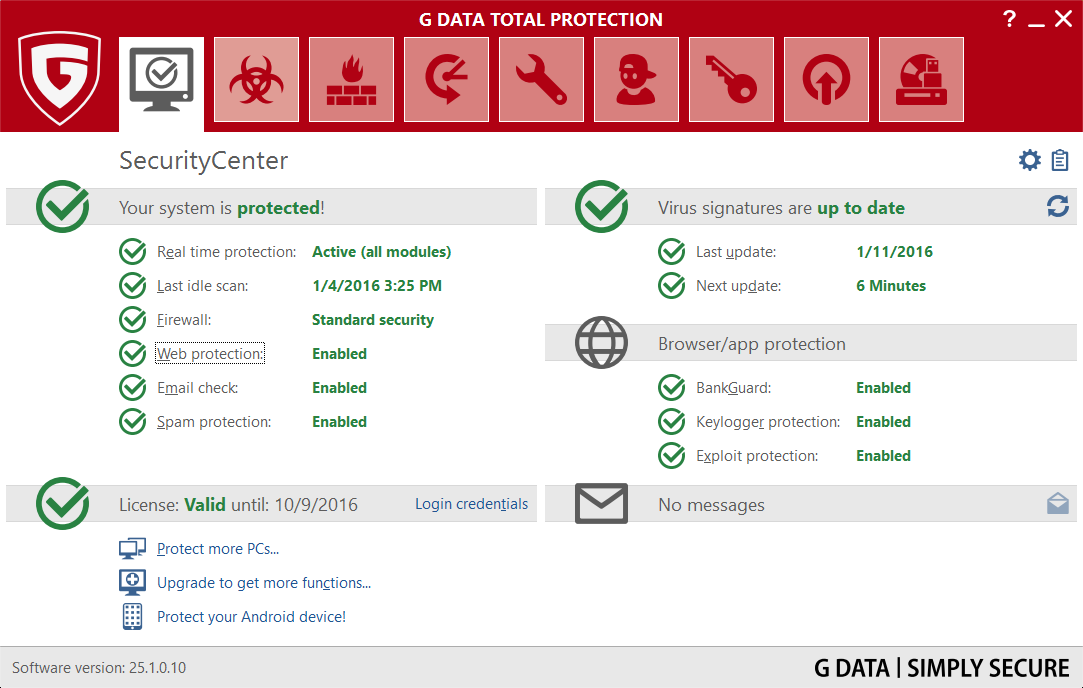The width and height of the screenshot is (1083, 688).
Task: Click the Email check status icon
Action: [x=133, y=388]
